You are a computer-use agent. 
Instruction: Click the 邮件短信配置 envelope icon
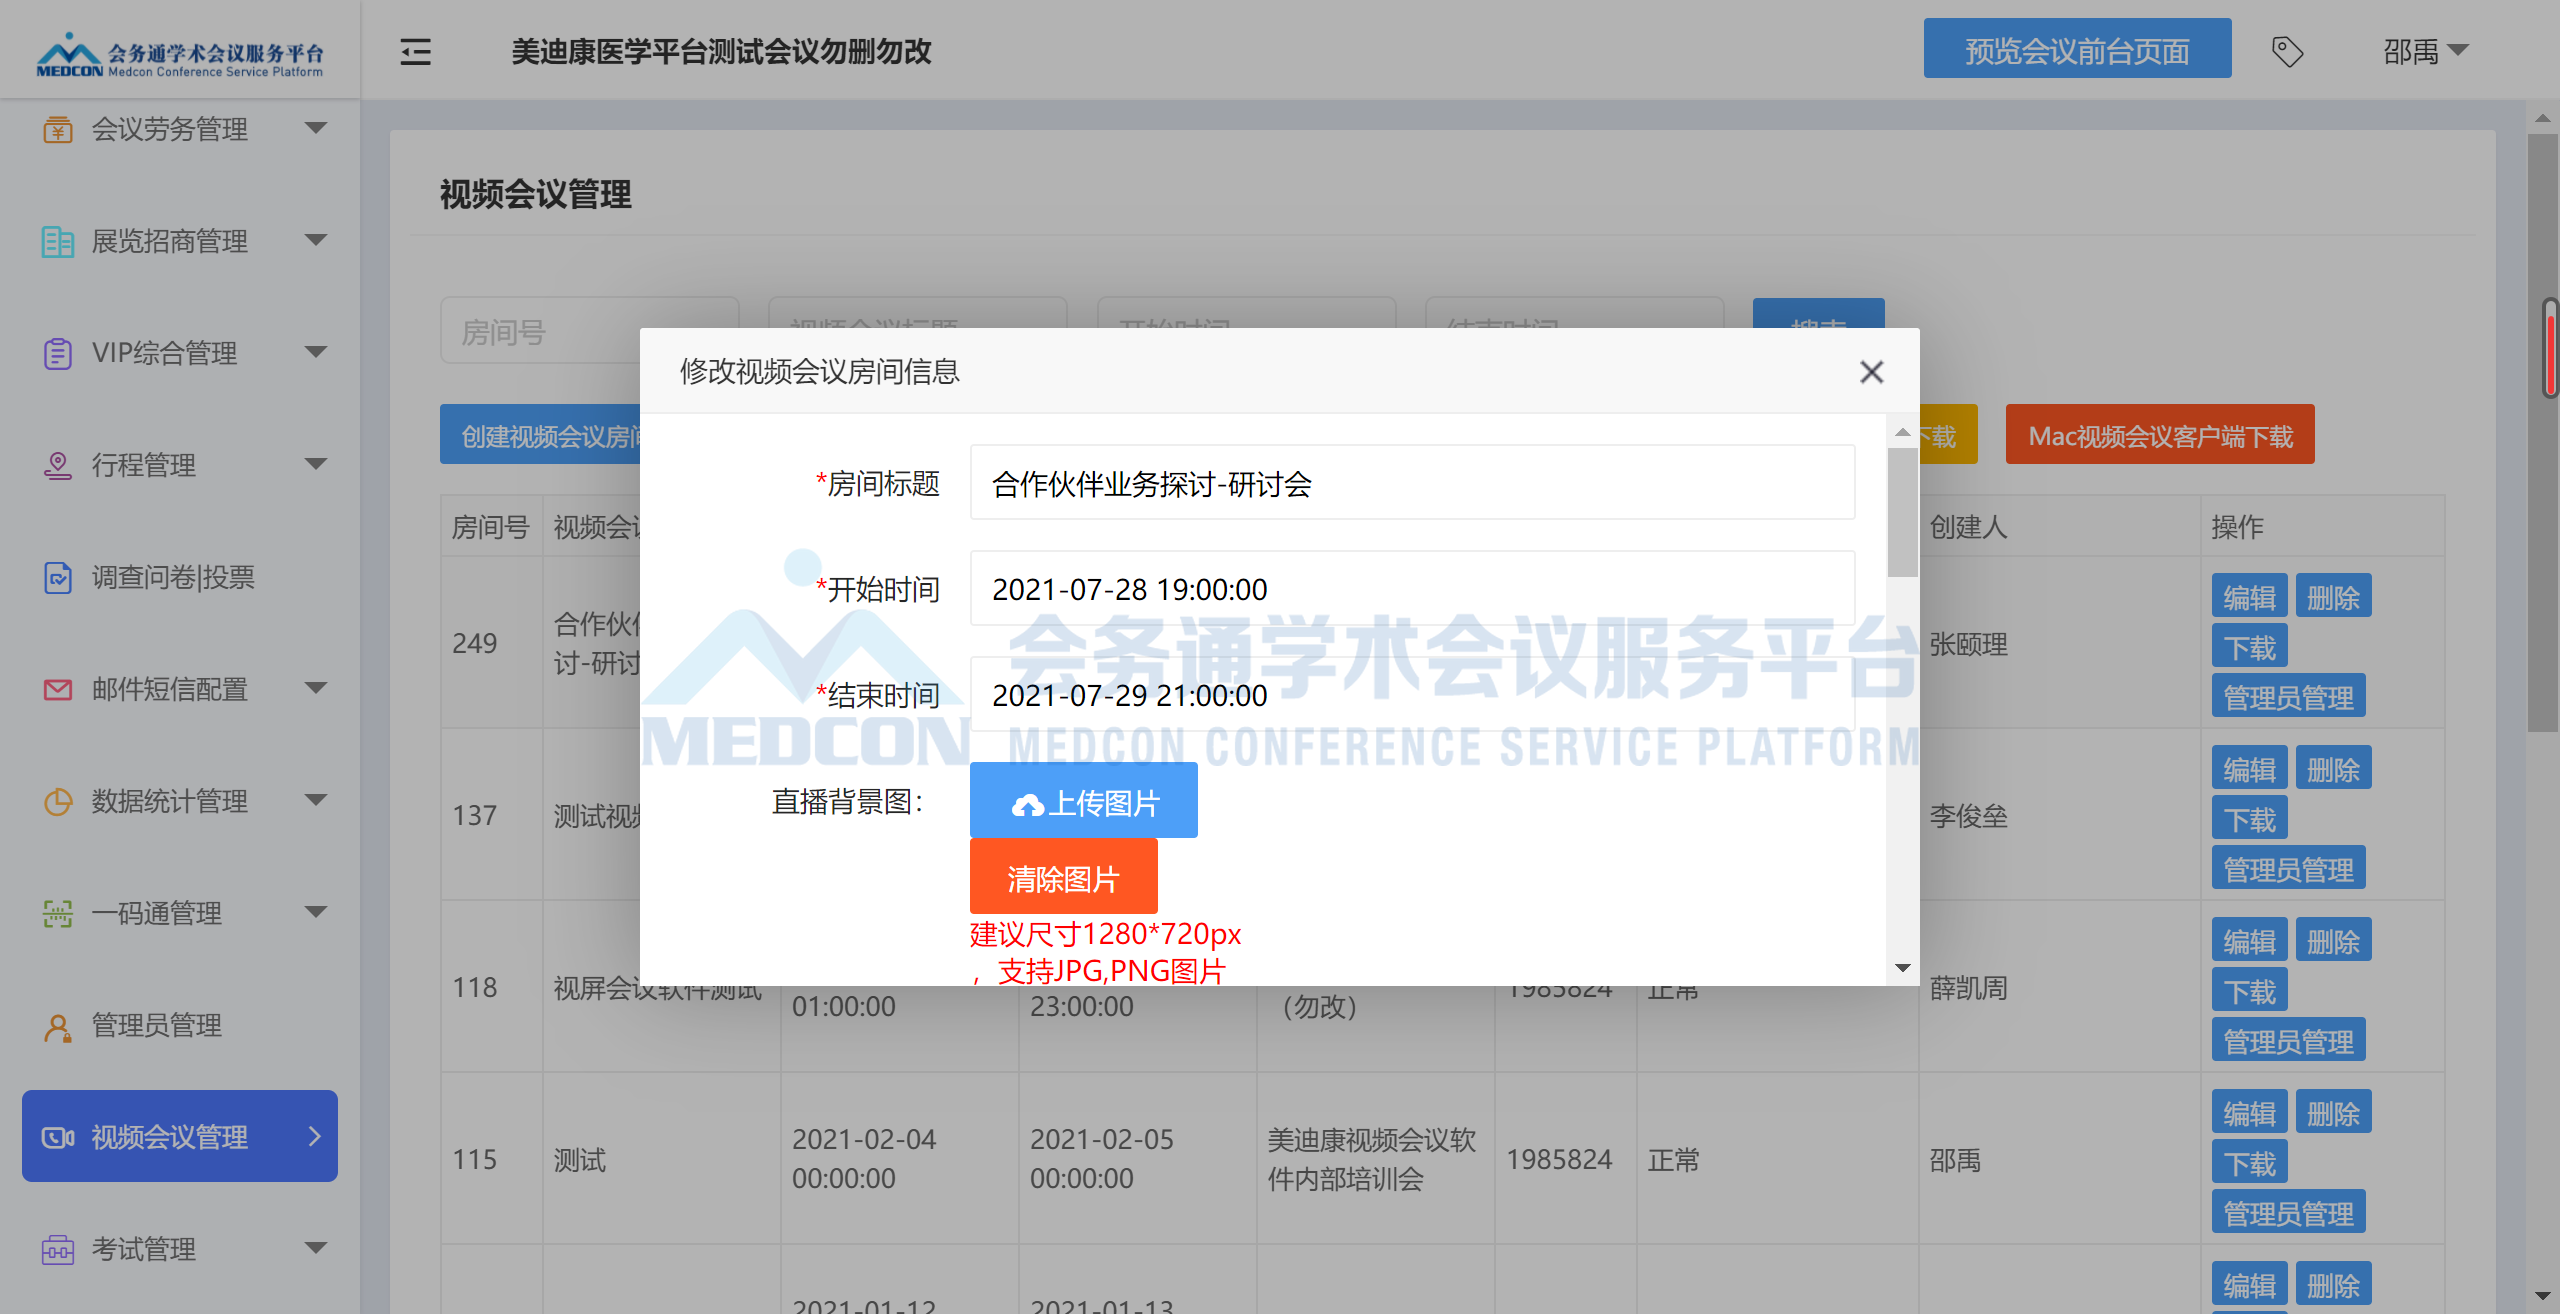(x=58, y=689)
